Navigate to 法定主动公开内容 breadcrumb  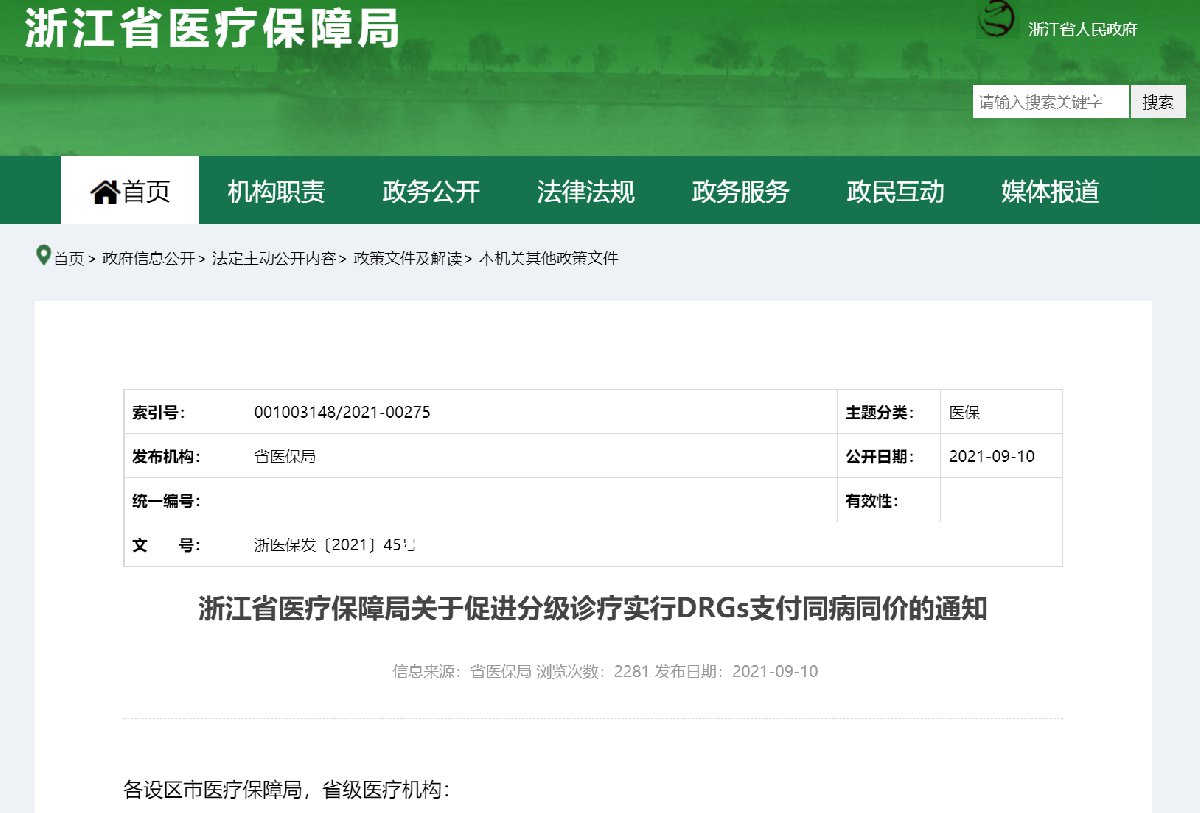tap(273, 259)
